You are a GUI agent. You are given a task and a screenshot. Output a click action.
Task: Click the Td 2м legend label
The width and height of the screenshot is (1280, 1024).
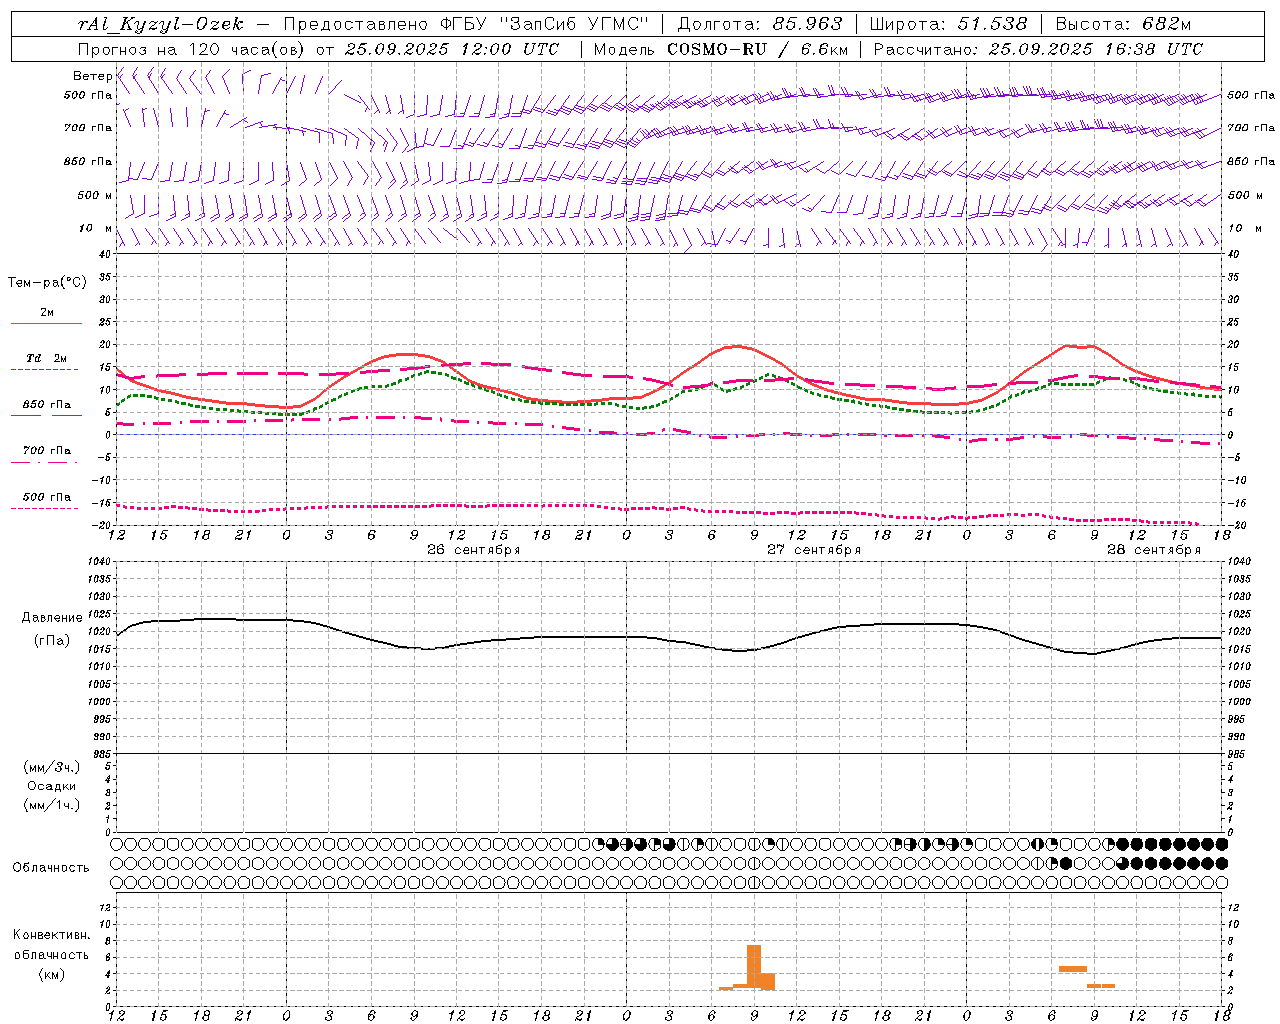(47, 358)
